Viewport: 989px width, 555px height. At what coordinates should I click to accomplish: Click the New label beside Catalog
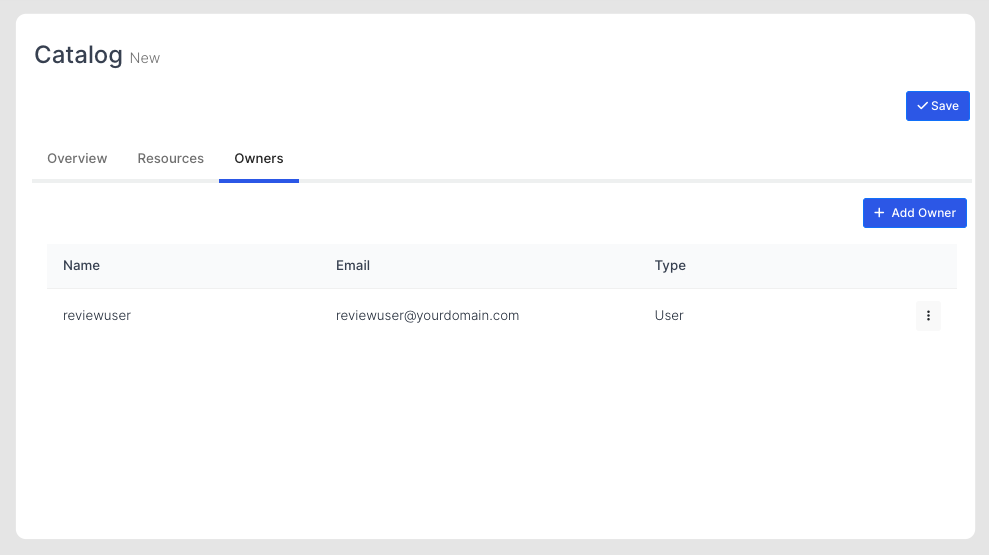tap(145, 58)
